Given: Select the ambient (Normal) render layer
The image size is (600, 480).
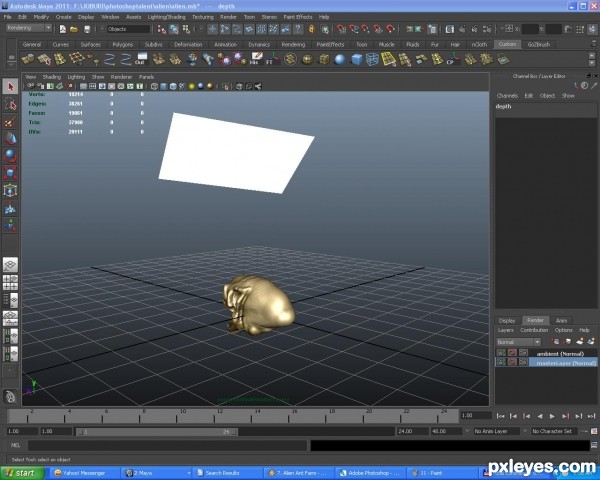Looking at the screenshot, I should point(562,353).
